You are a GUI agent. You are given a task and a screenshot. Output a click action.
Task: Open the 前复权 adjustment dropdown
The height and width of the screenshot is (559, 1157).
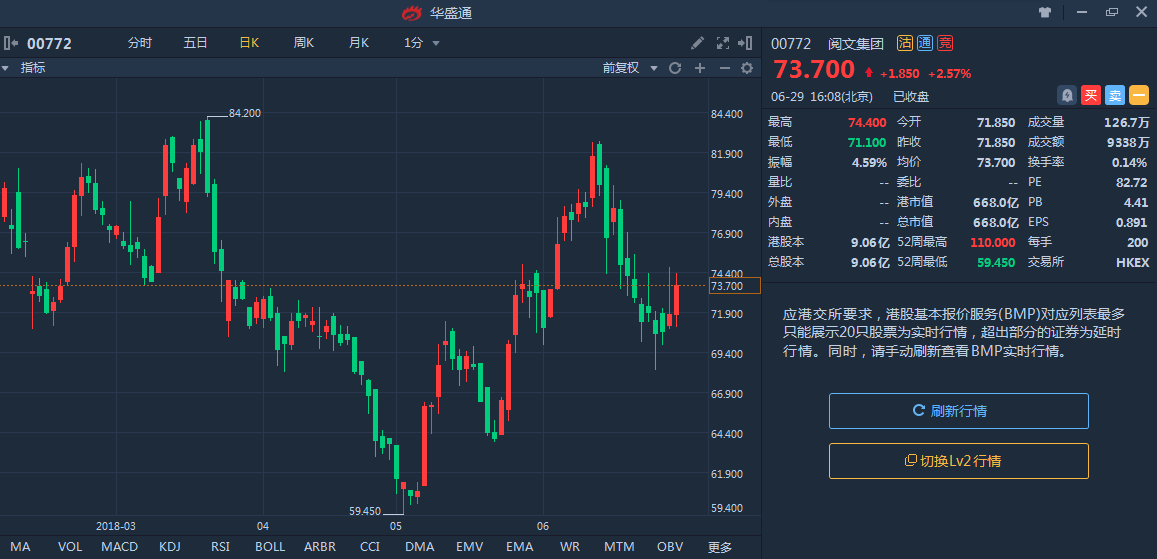click(630, 68)
